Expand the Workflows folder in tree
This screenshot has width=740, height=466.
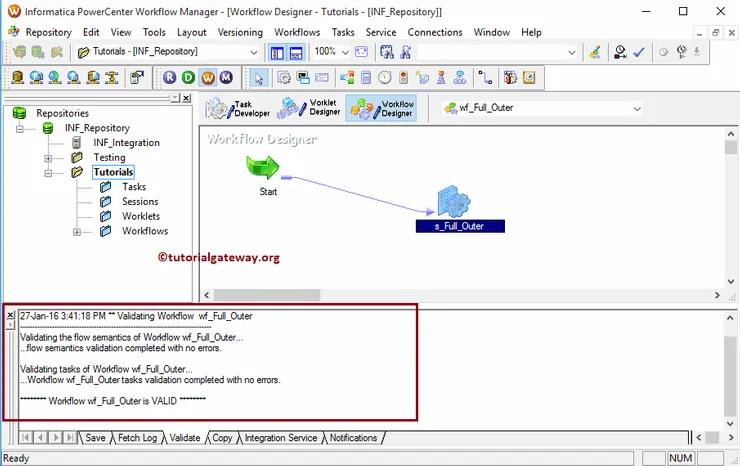77,231
